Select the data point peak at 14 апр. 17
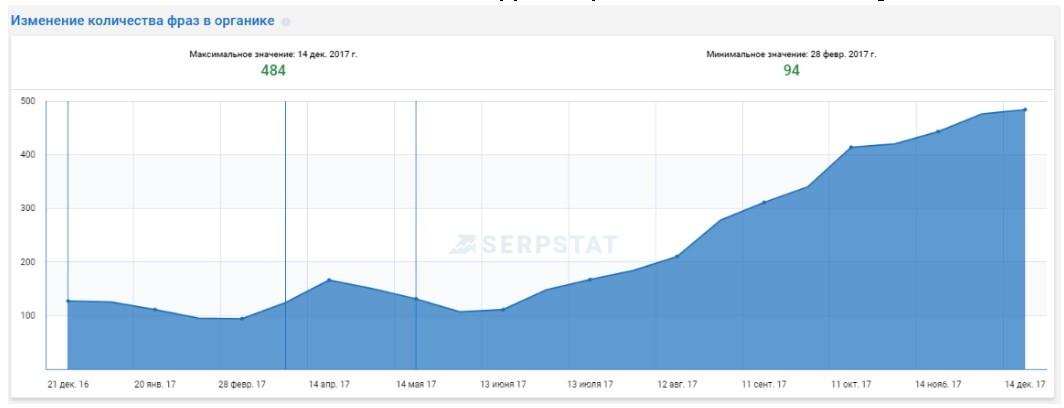This screenshot has width=1064, height=408. point(329,280)
